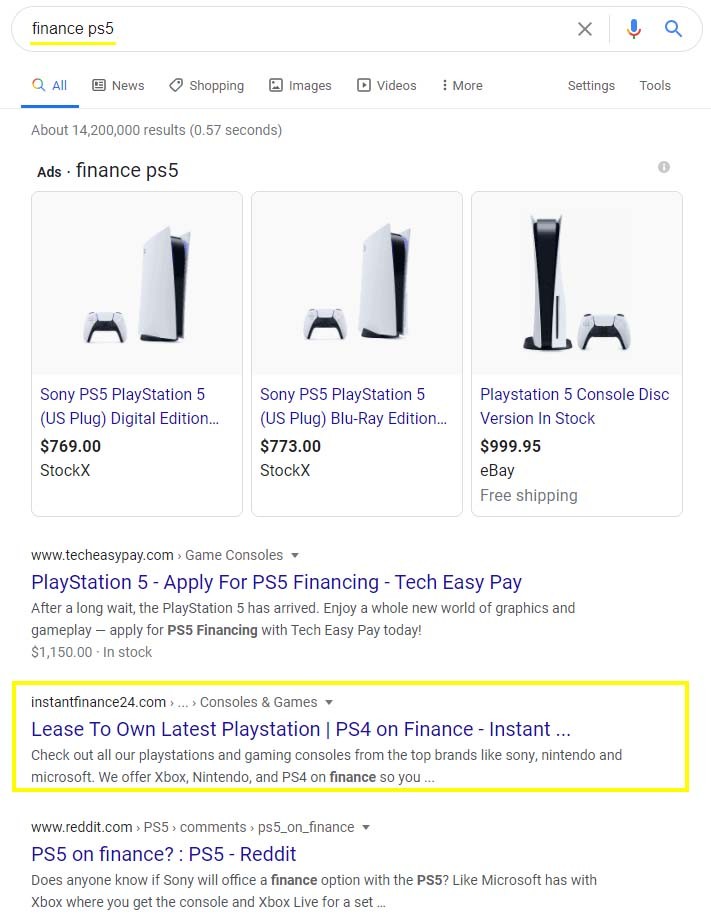This screenshot has height=918, width=711.
Task: Show Videos results tab
Action: (386, 86)
